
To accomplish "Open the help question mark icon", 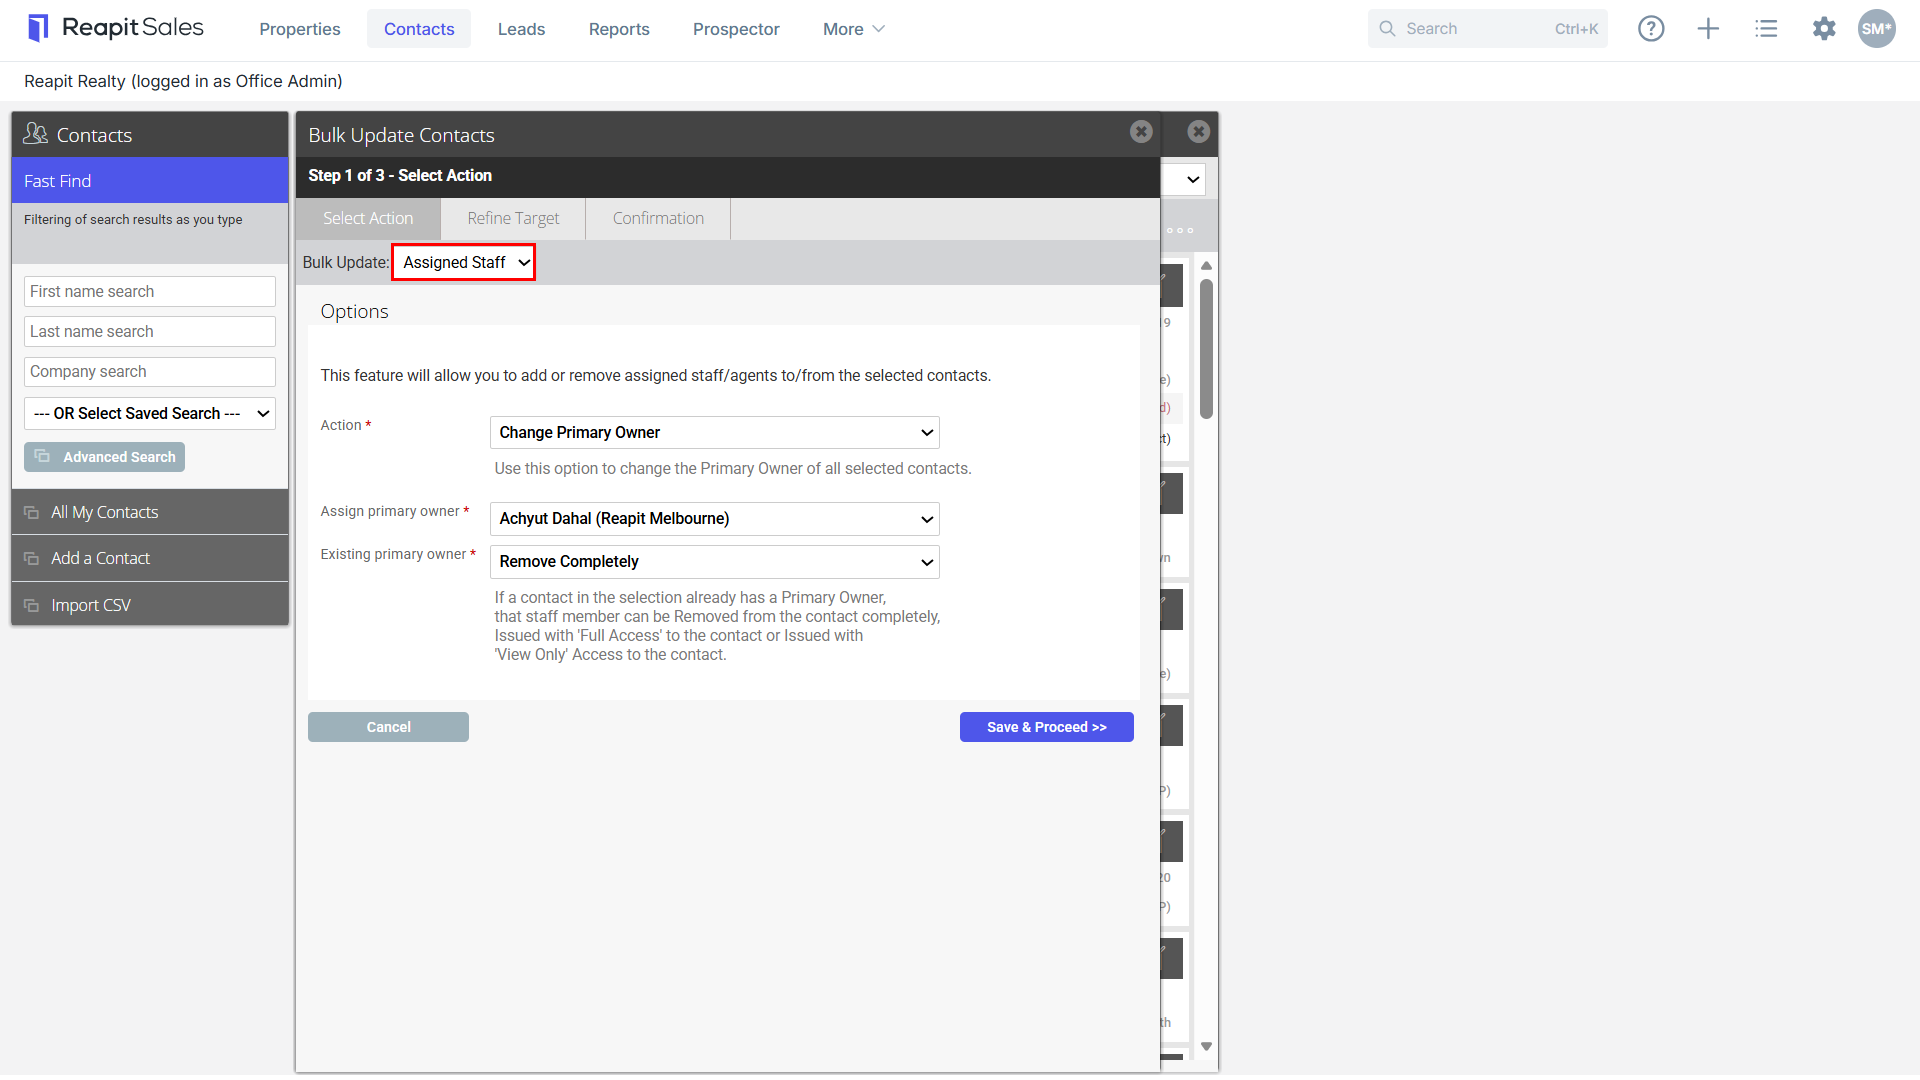I will click(1651, 29).
